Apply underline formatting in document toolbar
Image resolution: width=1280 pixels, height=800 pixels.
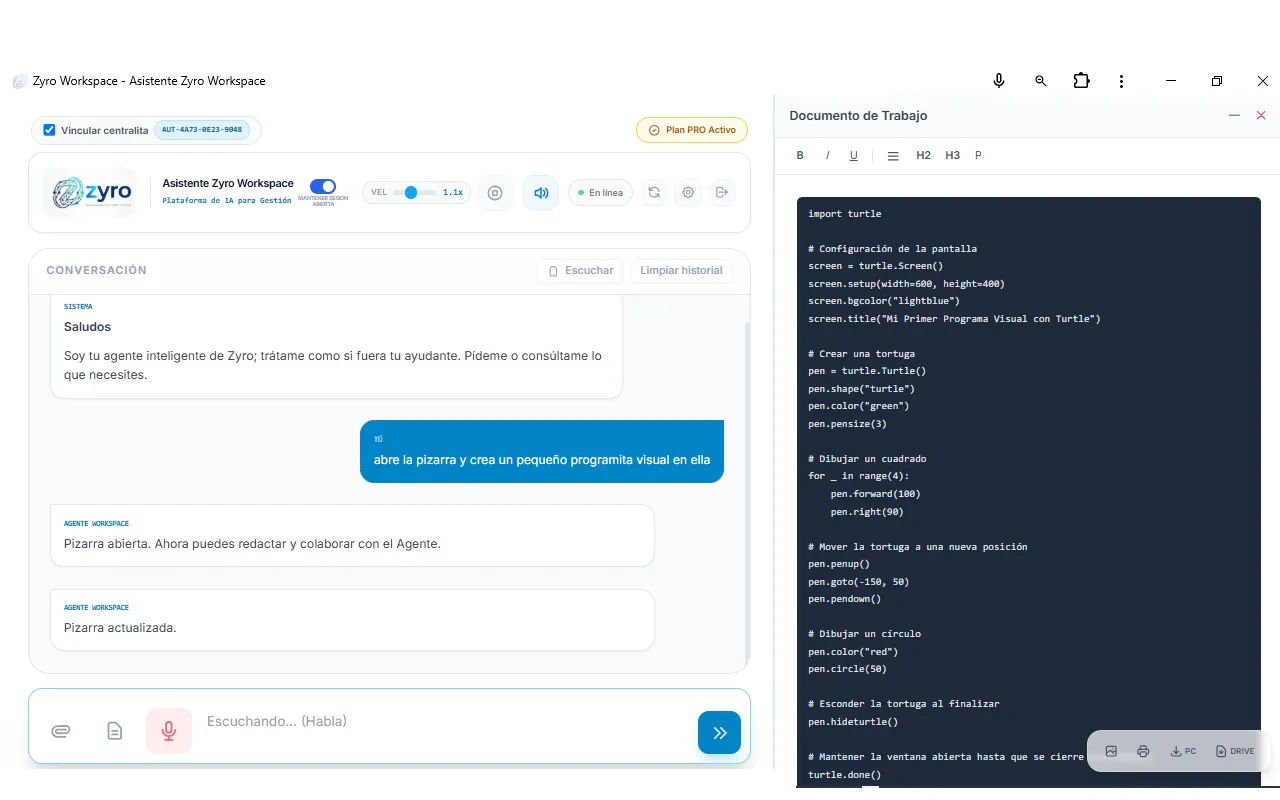(x=853, y=155)
